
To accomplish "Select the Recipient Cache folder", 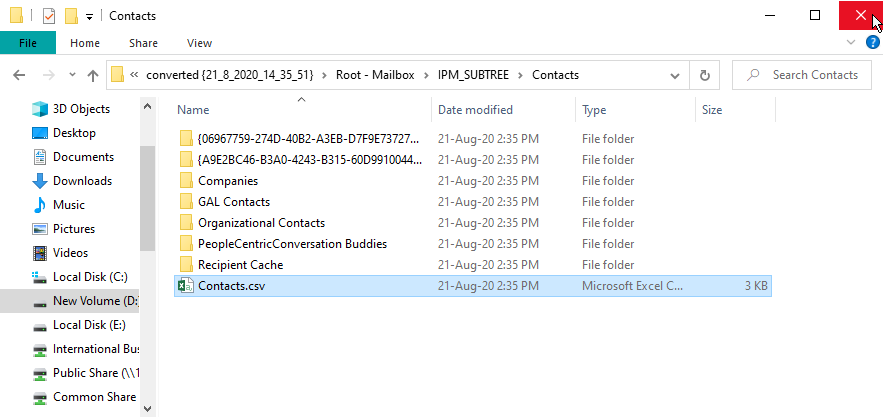I will [x=240, y=265].
